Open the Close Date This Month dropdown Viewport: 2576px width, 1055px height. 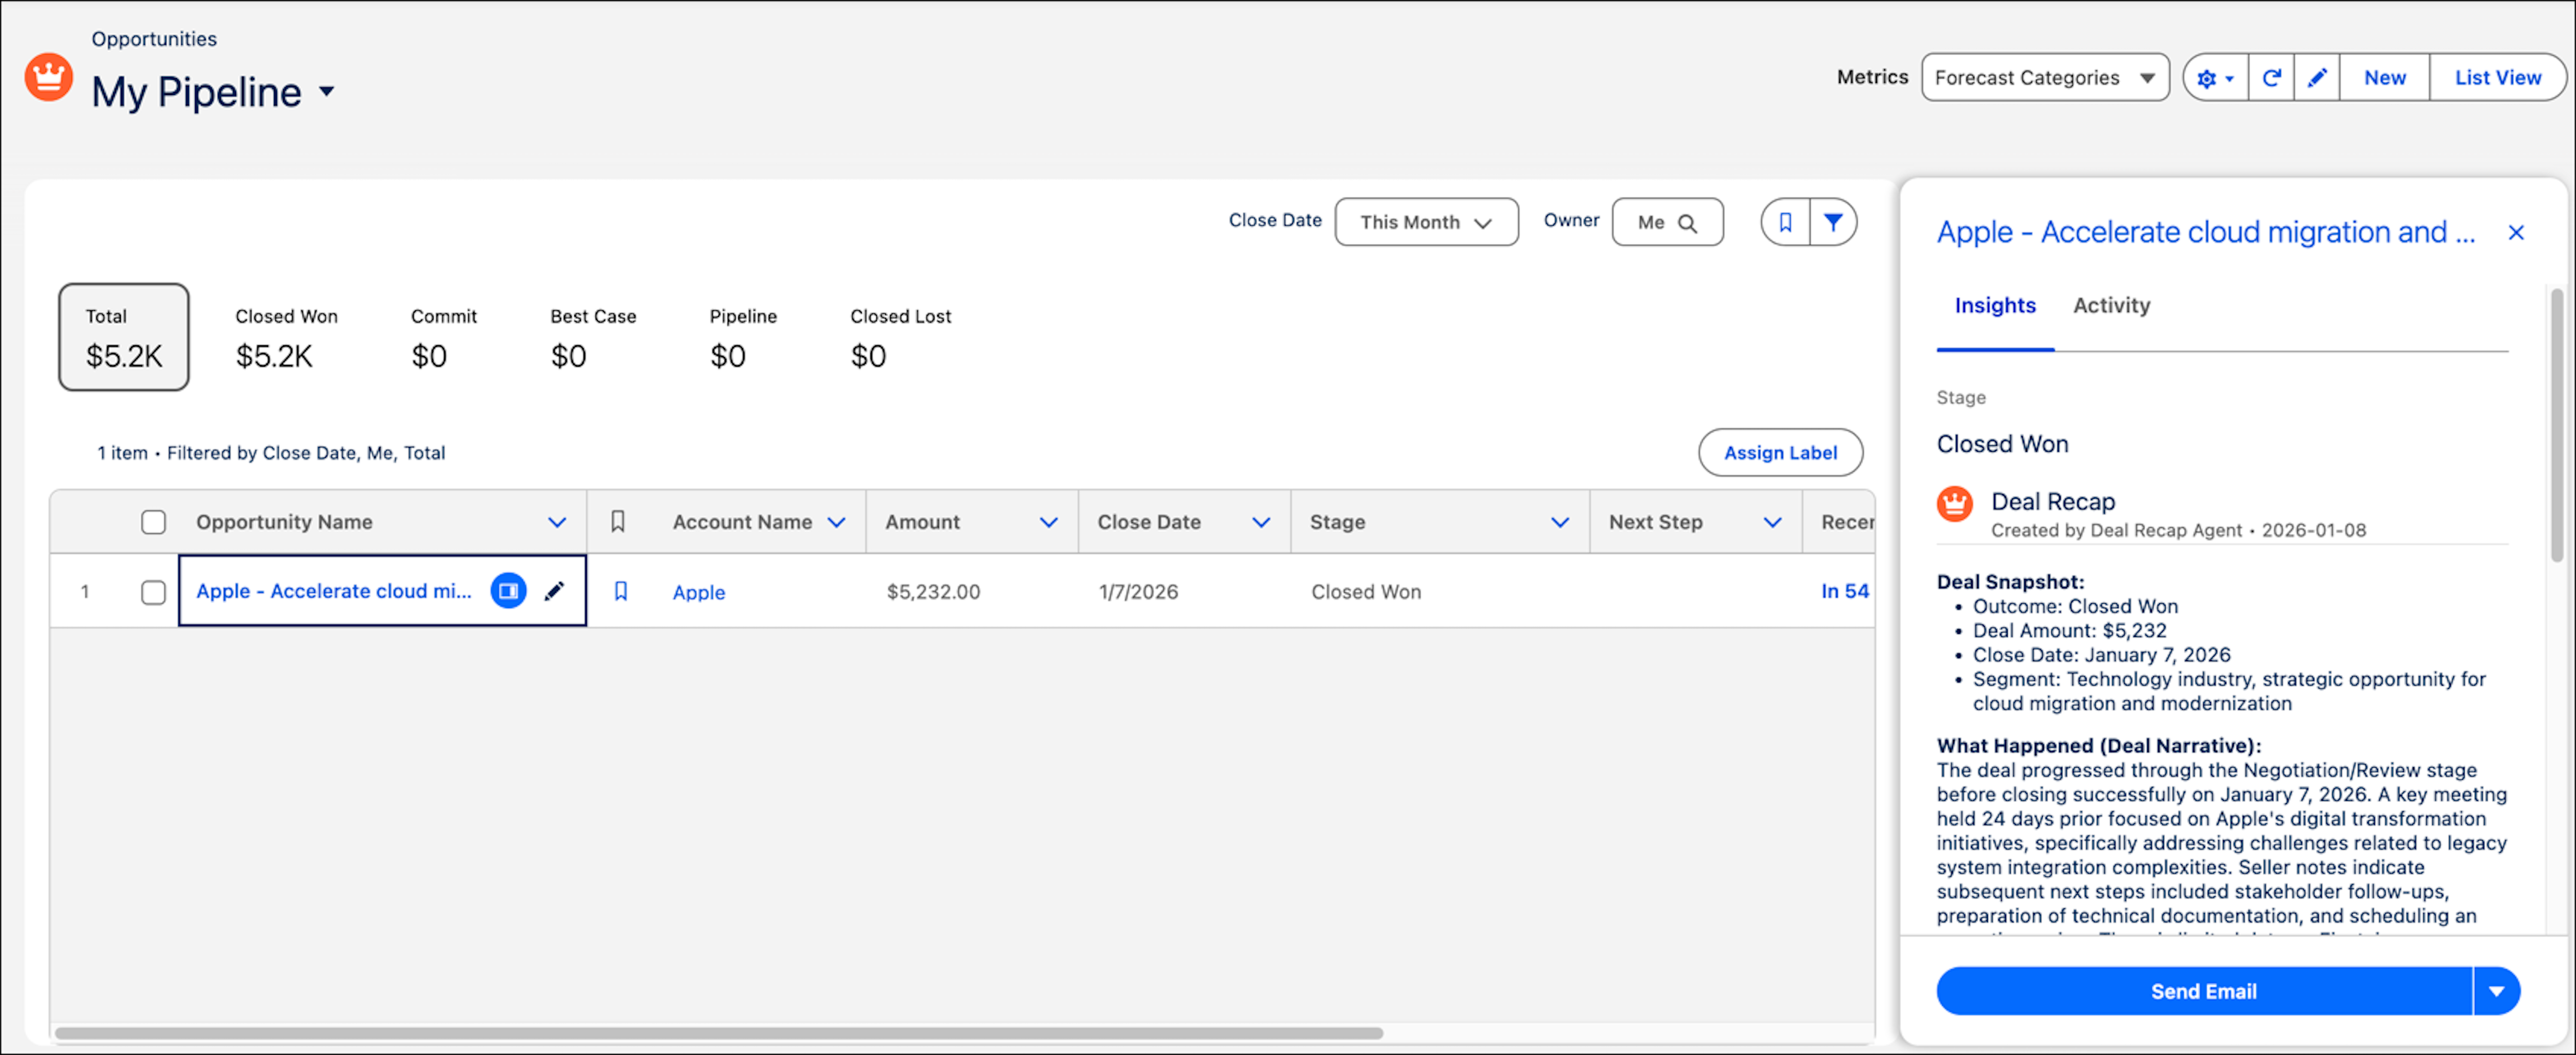click(1426, 222)
